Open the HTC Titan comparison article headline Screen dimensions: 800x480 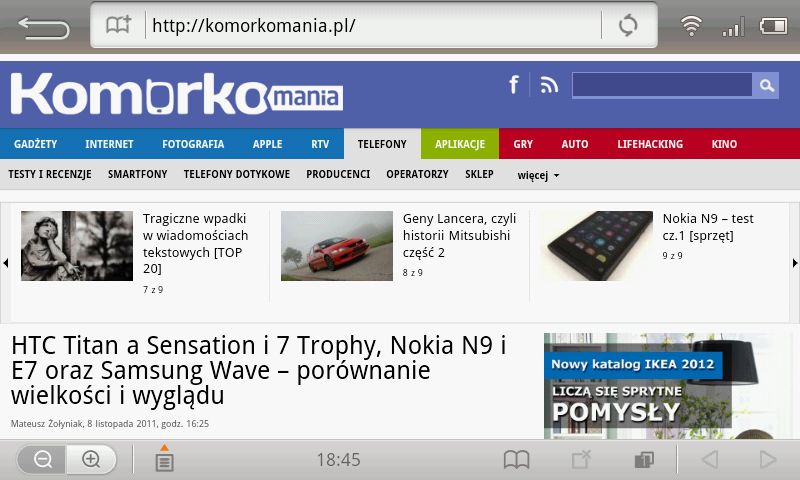[259, 370]
